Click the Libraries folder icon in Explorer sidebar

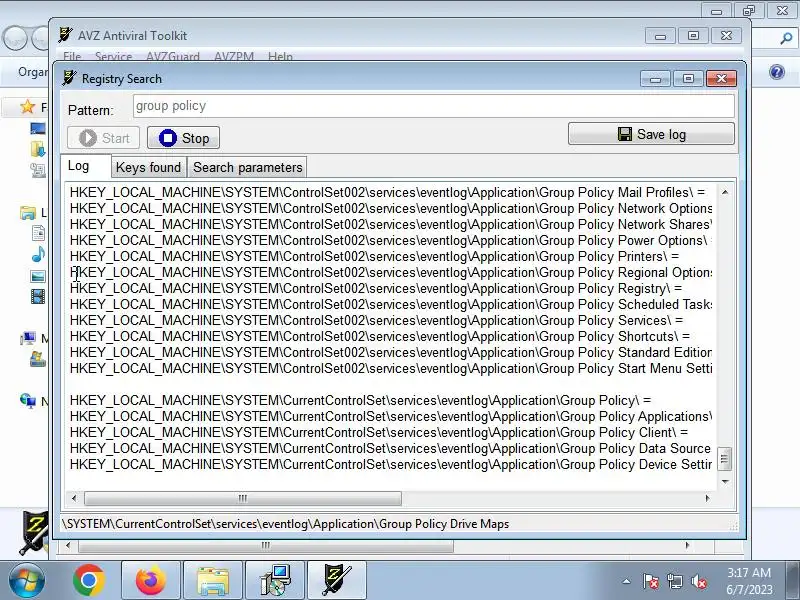28,212
